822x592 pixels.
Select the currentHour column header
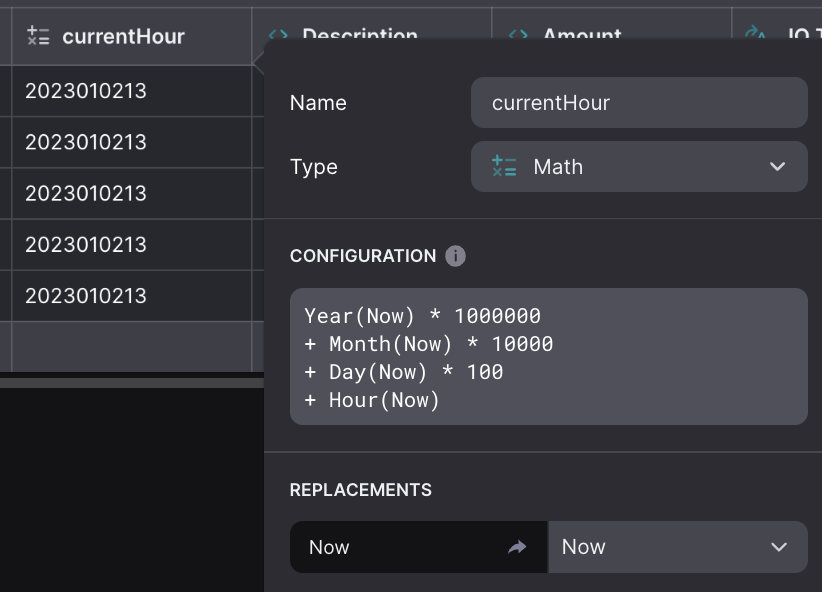[132, 36]
